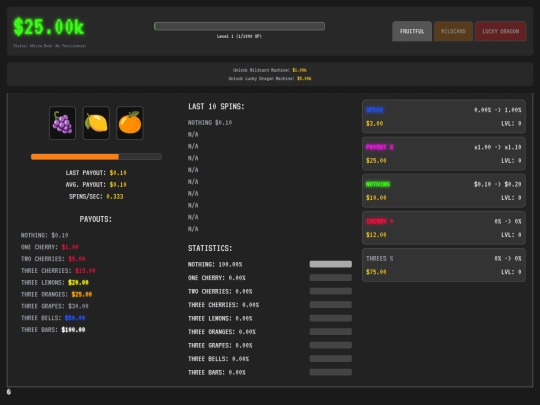Click the Unlock Wildcard Machine text
The image size is (540, 405).
click(270, 70)
